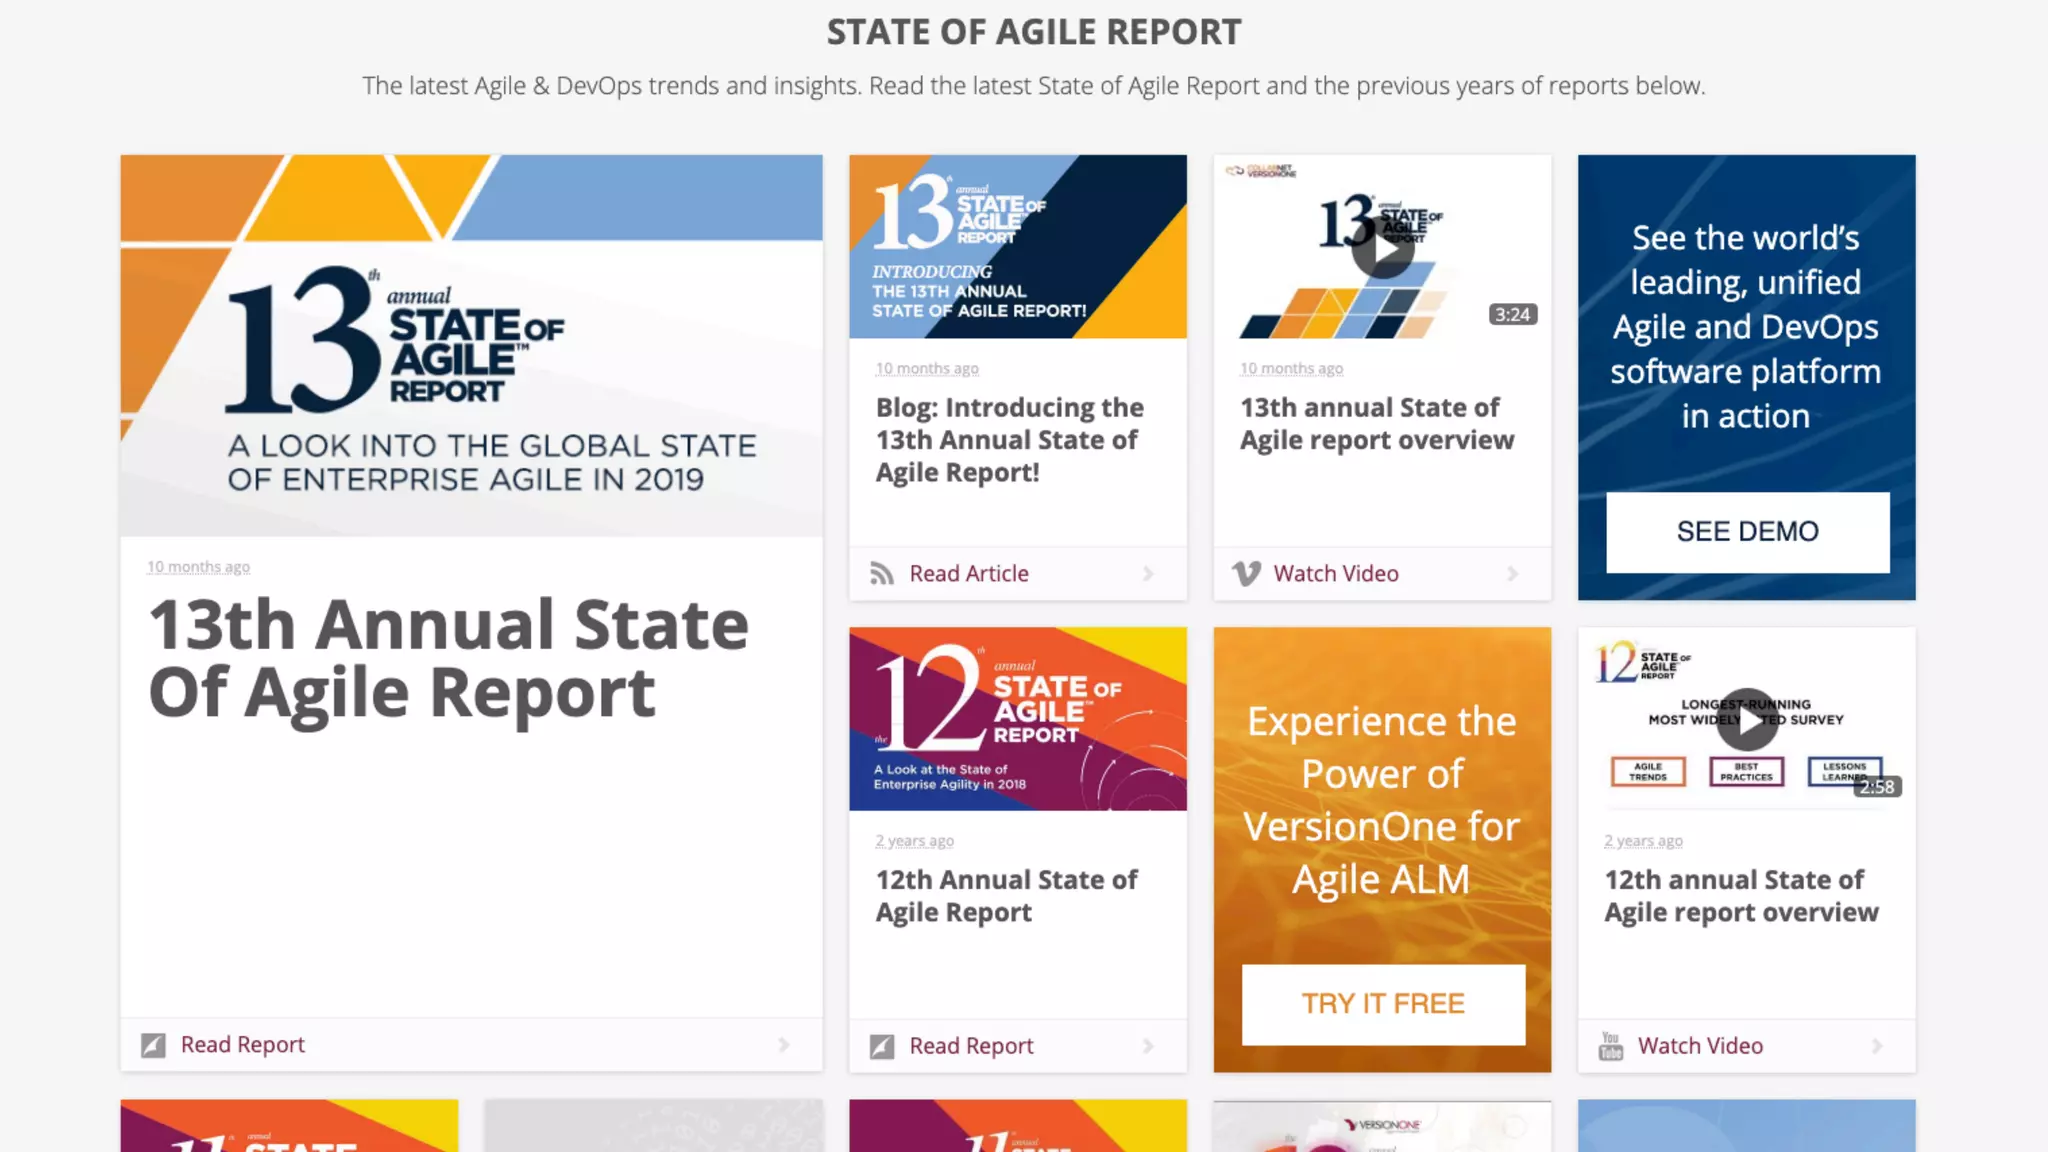The width and height of the screenshot is (2048, 1152).
Task: Click the Vimeo icon beside Watch Video
Action: click(x=1246, y=574)
